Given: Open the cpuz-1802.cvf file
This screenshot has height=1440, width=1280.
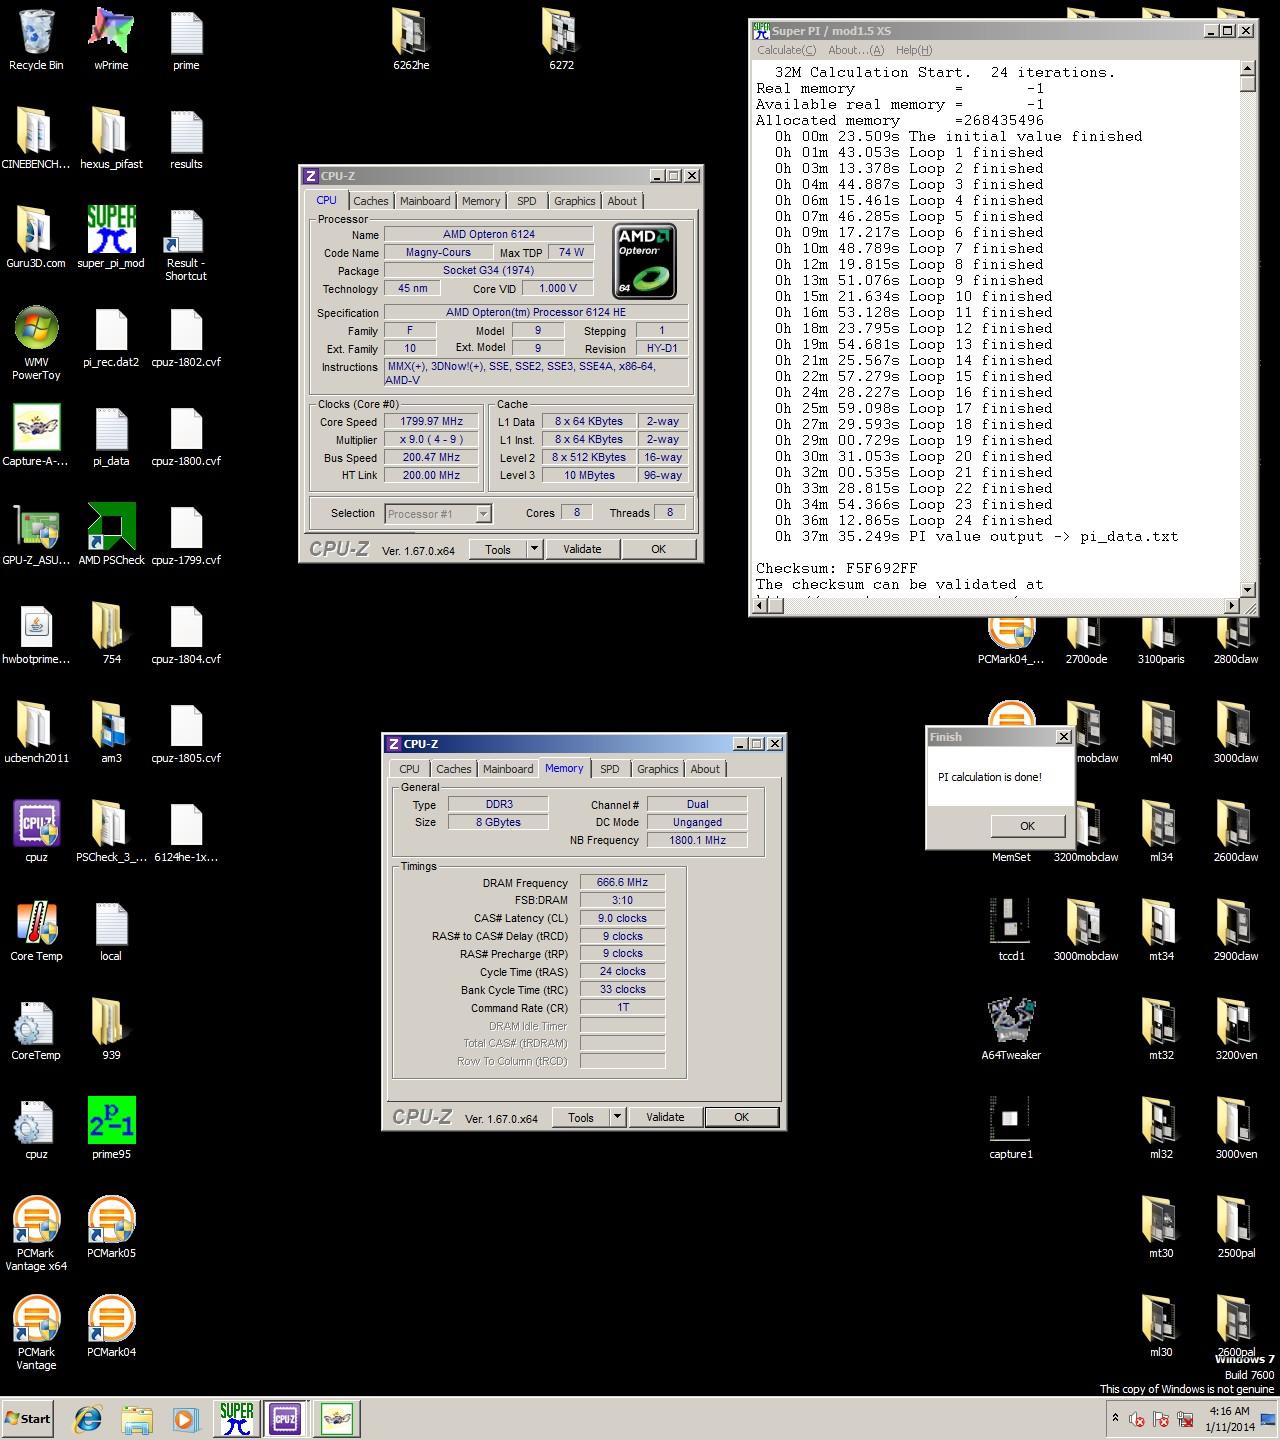Looking at the screenshot, I should 186,336.
